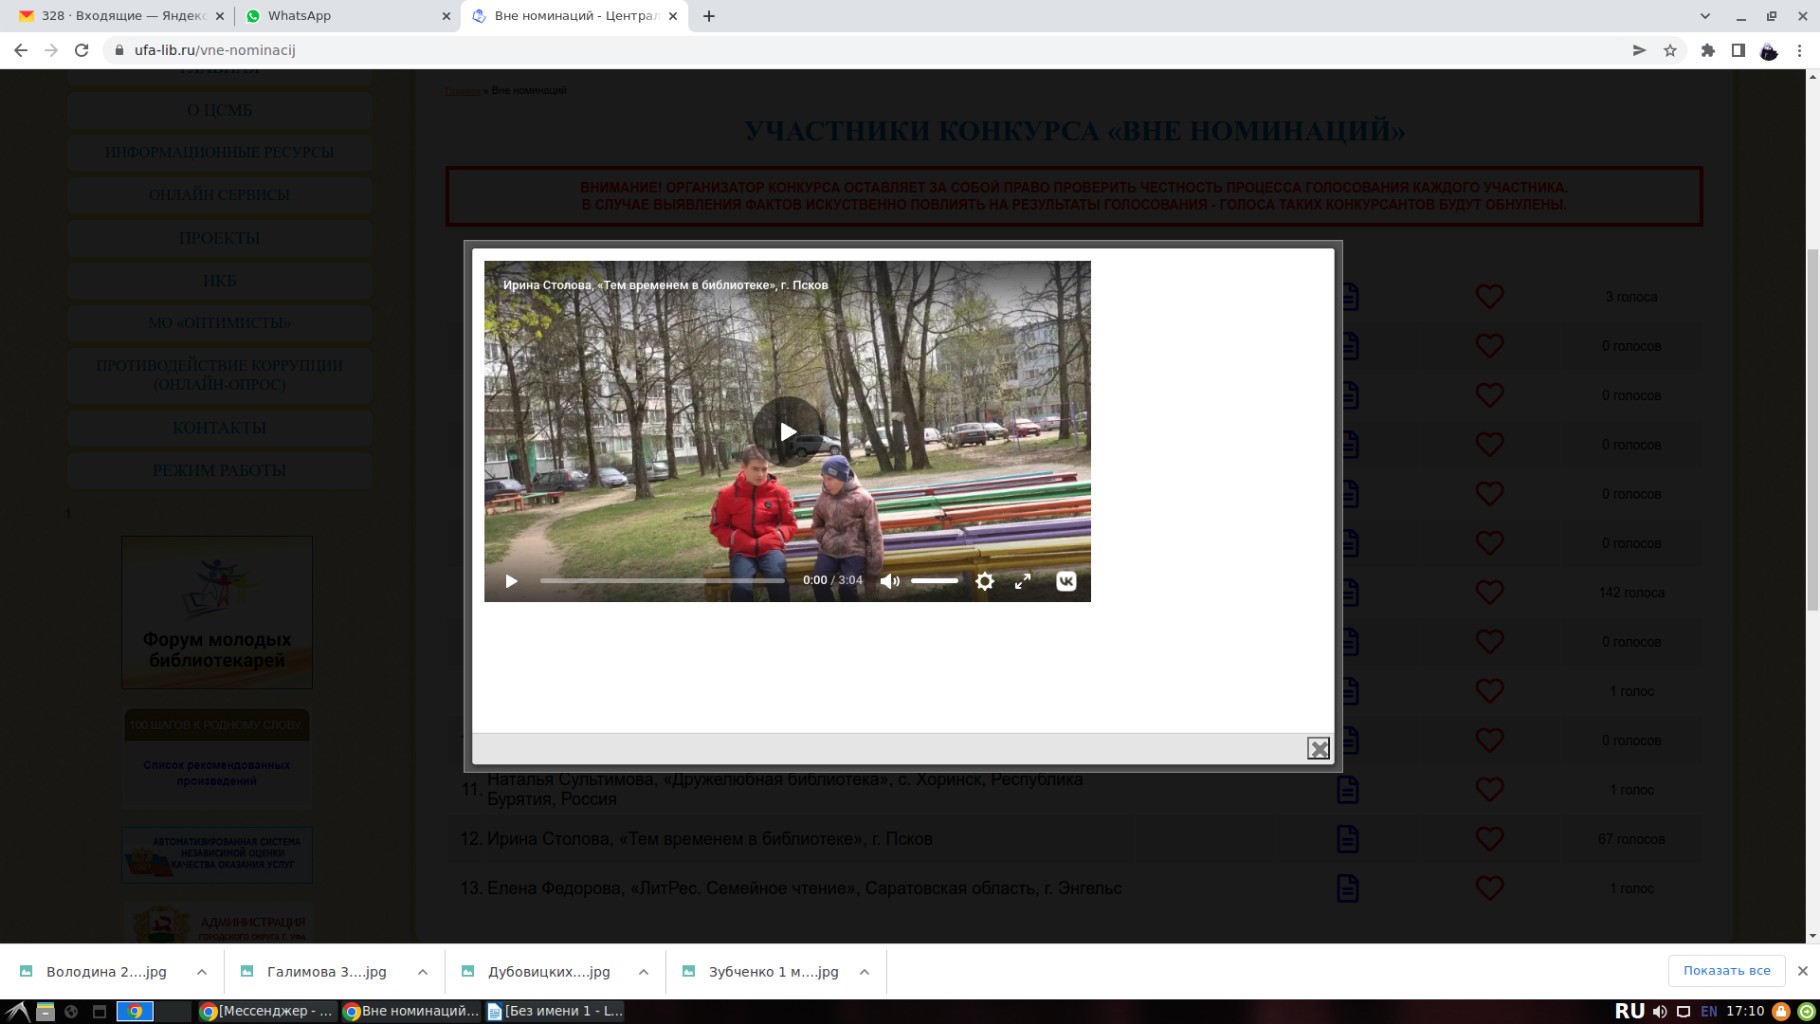Mute the video with the speaker icon

click(889, 581)
